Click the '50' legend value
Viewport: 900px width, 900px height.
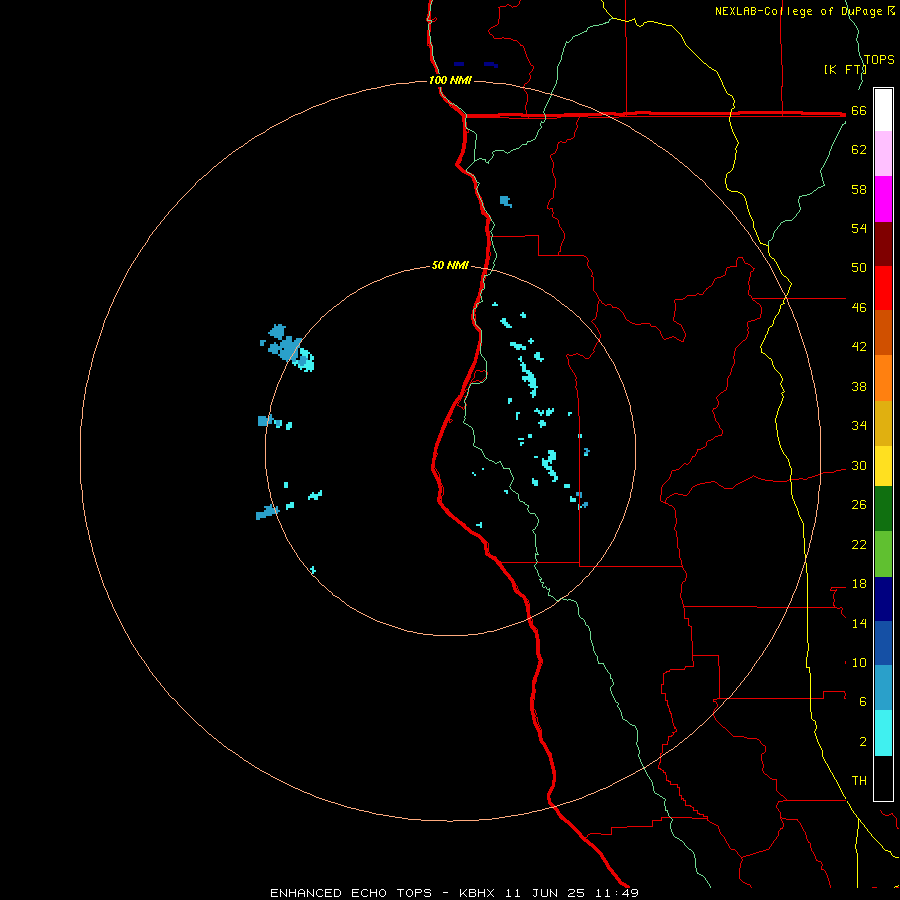click(x=859, y=268)
